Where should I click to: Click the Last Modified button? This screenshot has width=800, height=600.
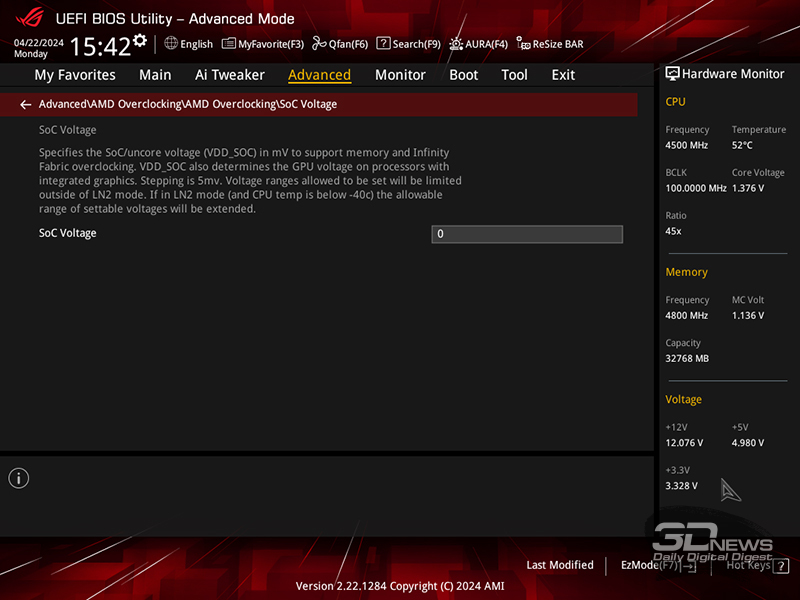[x=560, y=565]
